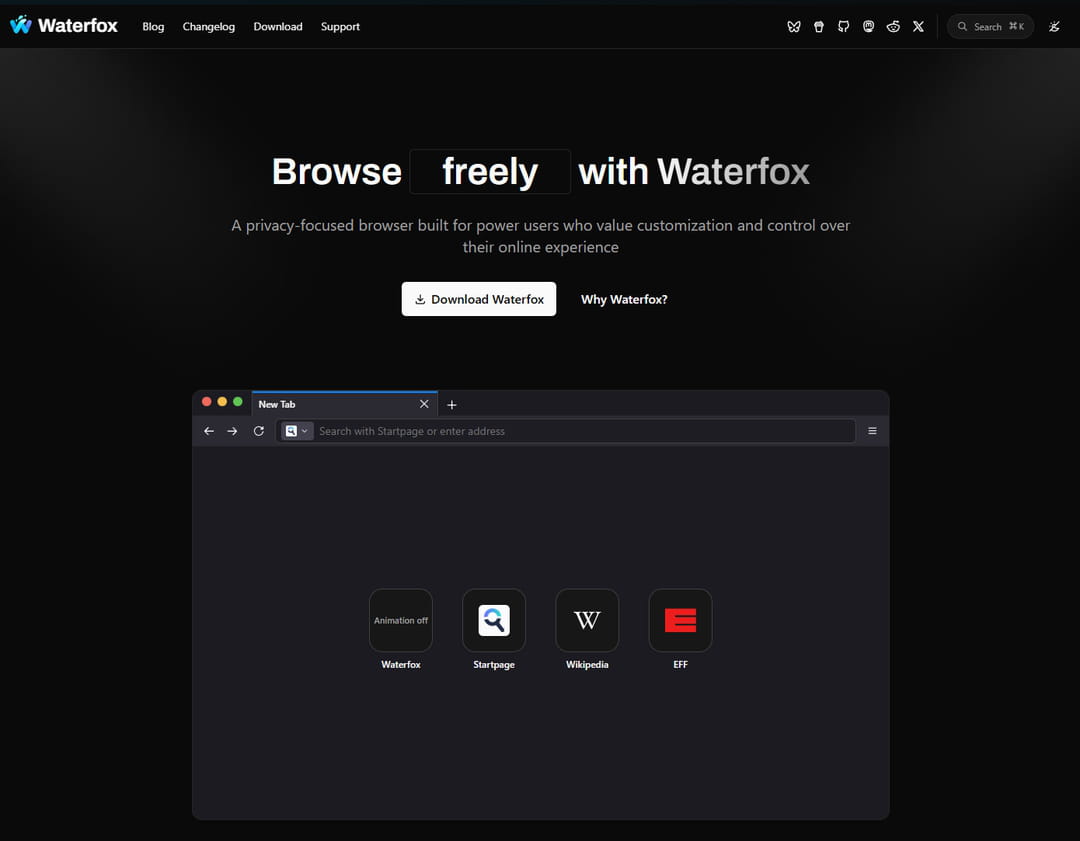The width and height of the screenshot is (1080, 841).
Task: Select the Support nav link
Action: pos(340,27)
